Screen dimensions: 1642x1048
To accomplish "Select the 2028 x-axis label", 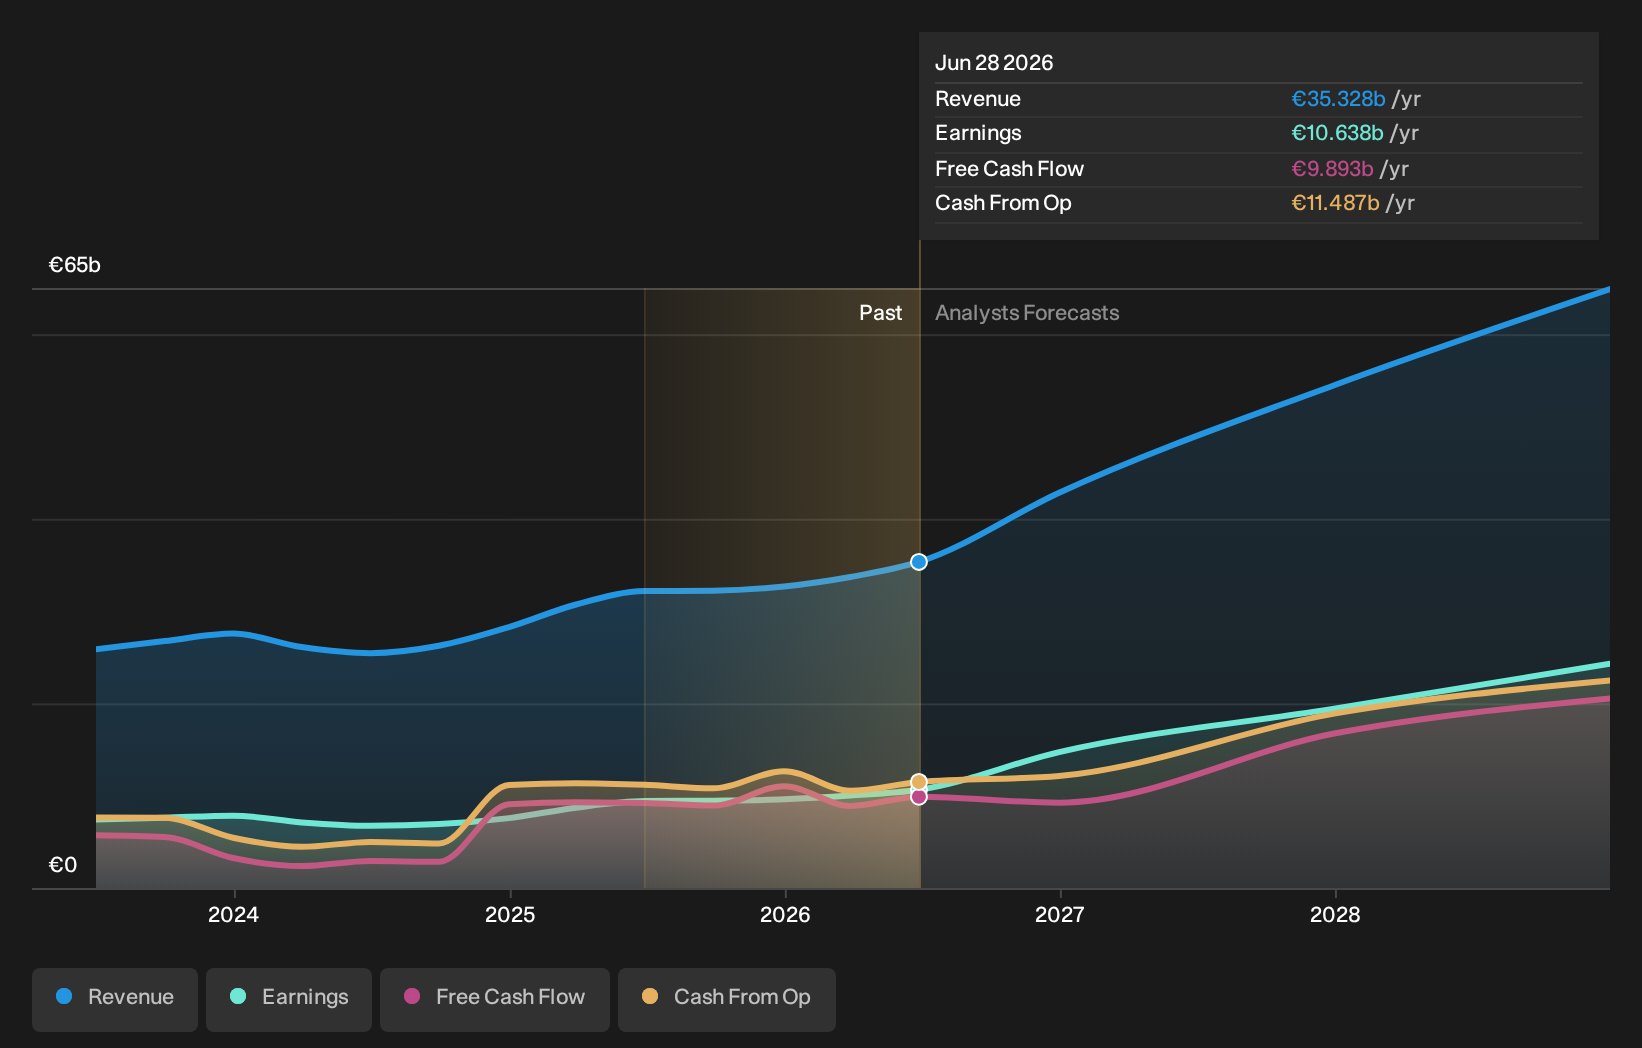I will tap(1335, 914).
